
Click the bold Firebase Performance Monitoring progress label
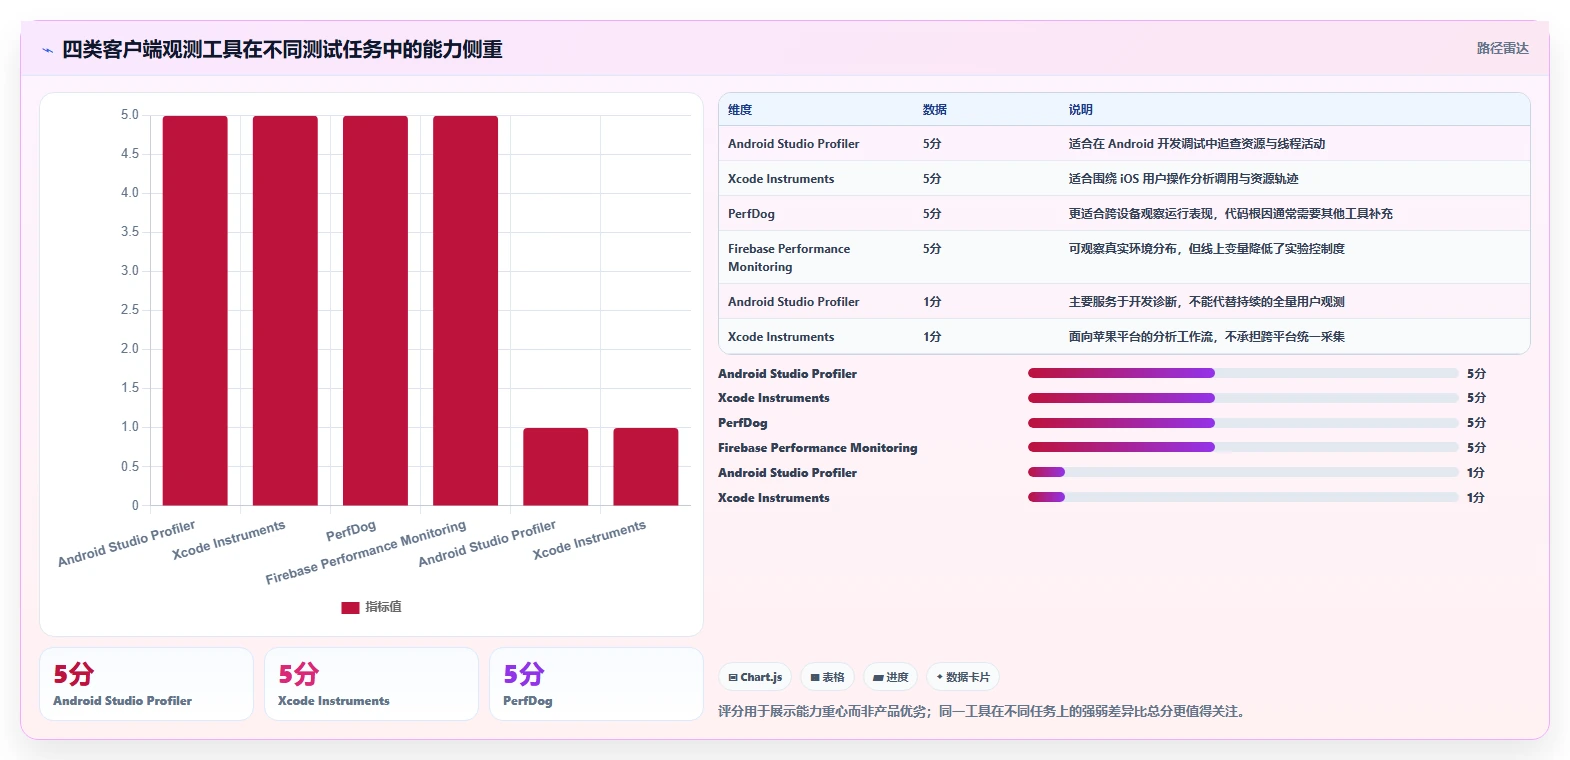click(817, 448)
